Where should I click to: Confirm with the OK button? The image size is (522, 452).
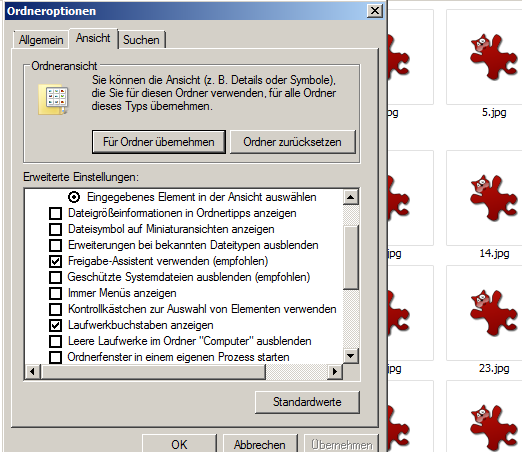tap(179, 444)
